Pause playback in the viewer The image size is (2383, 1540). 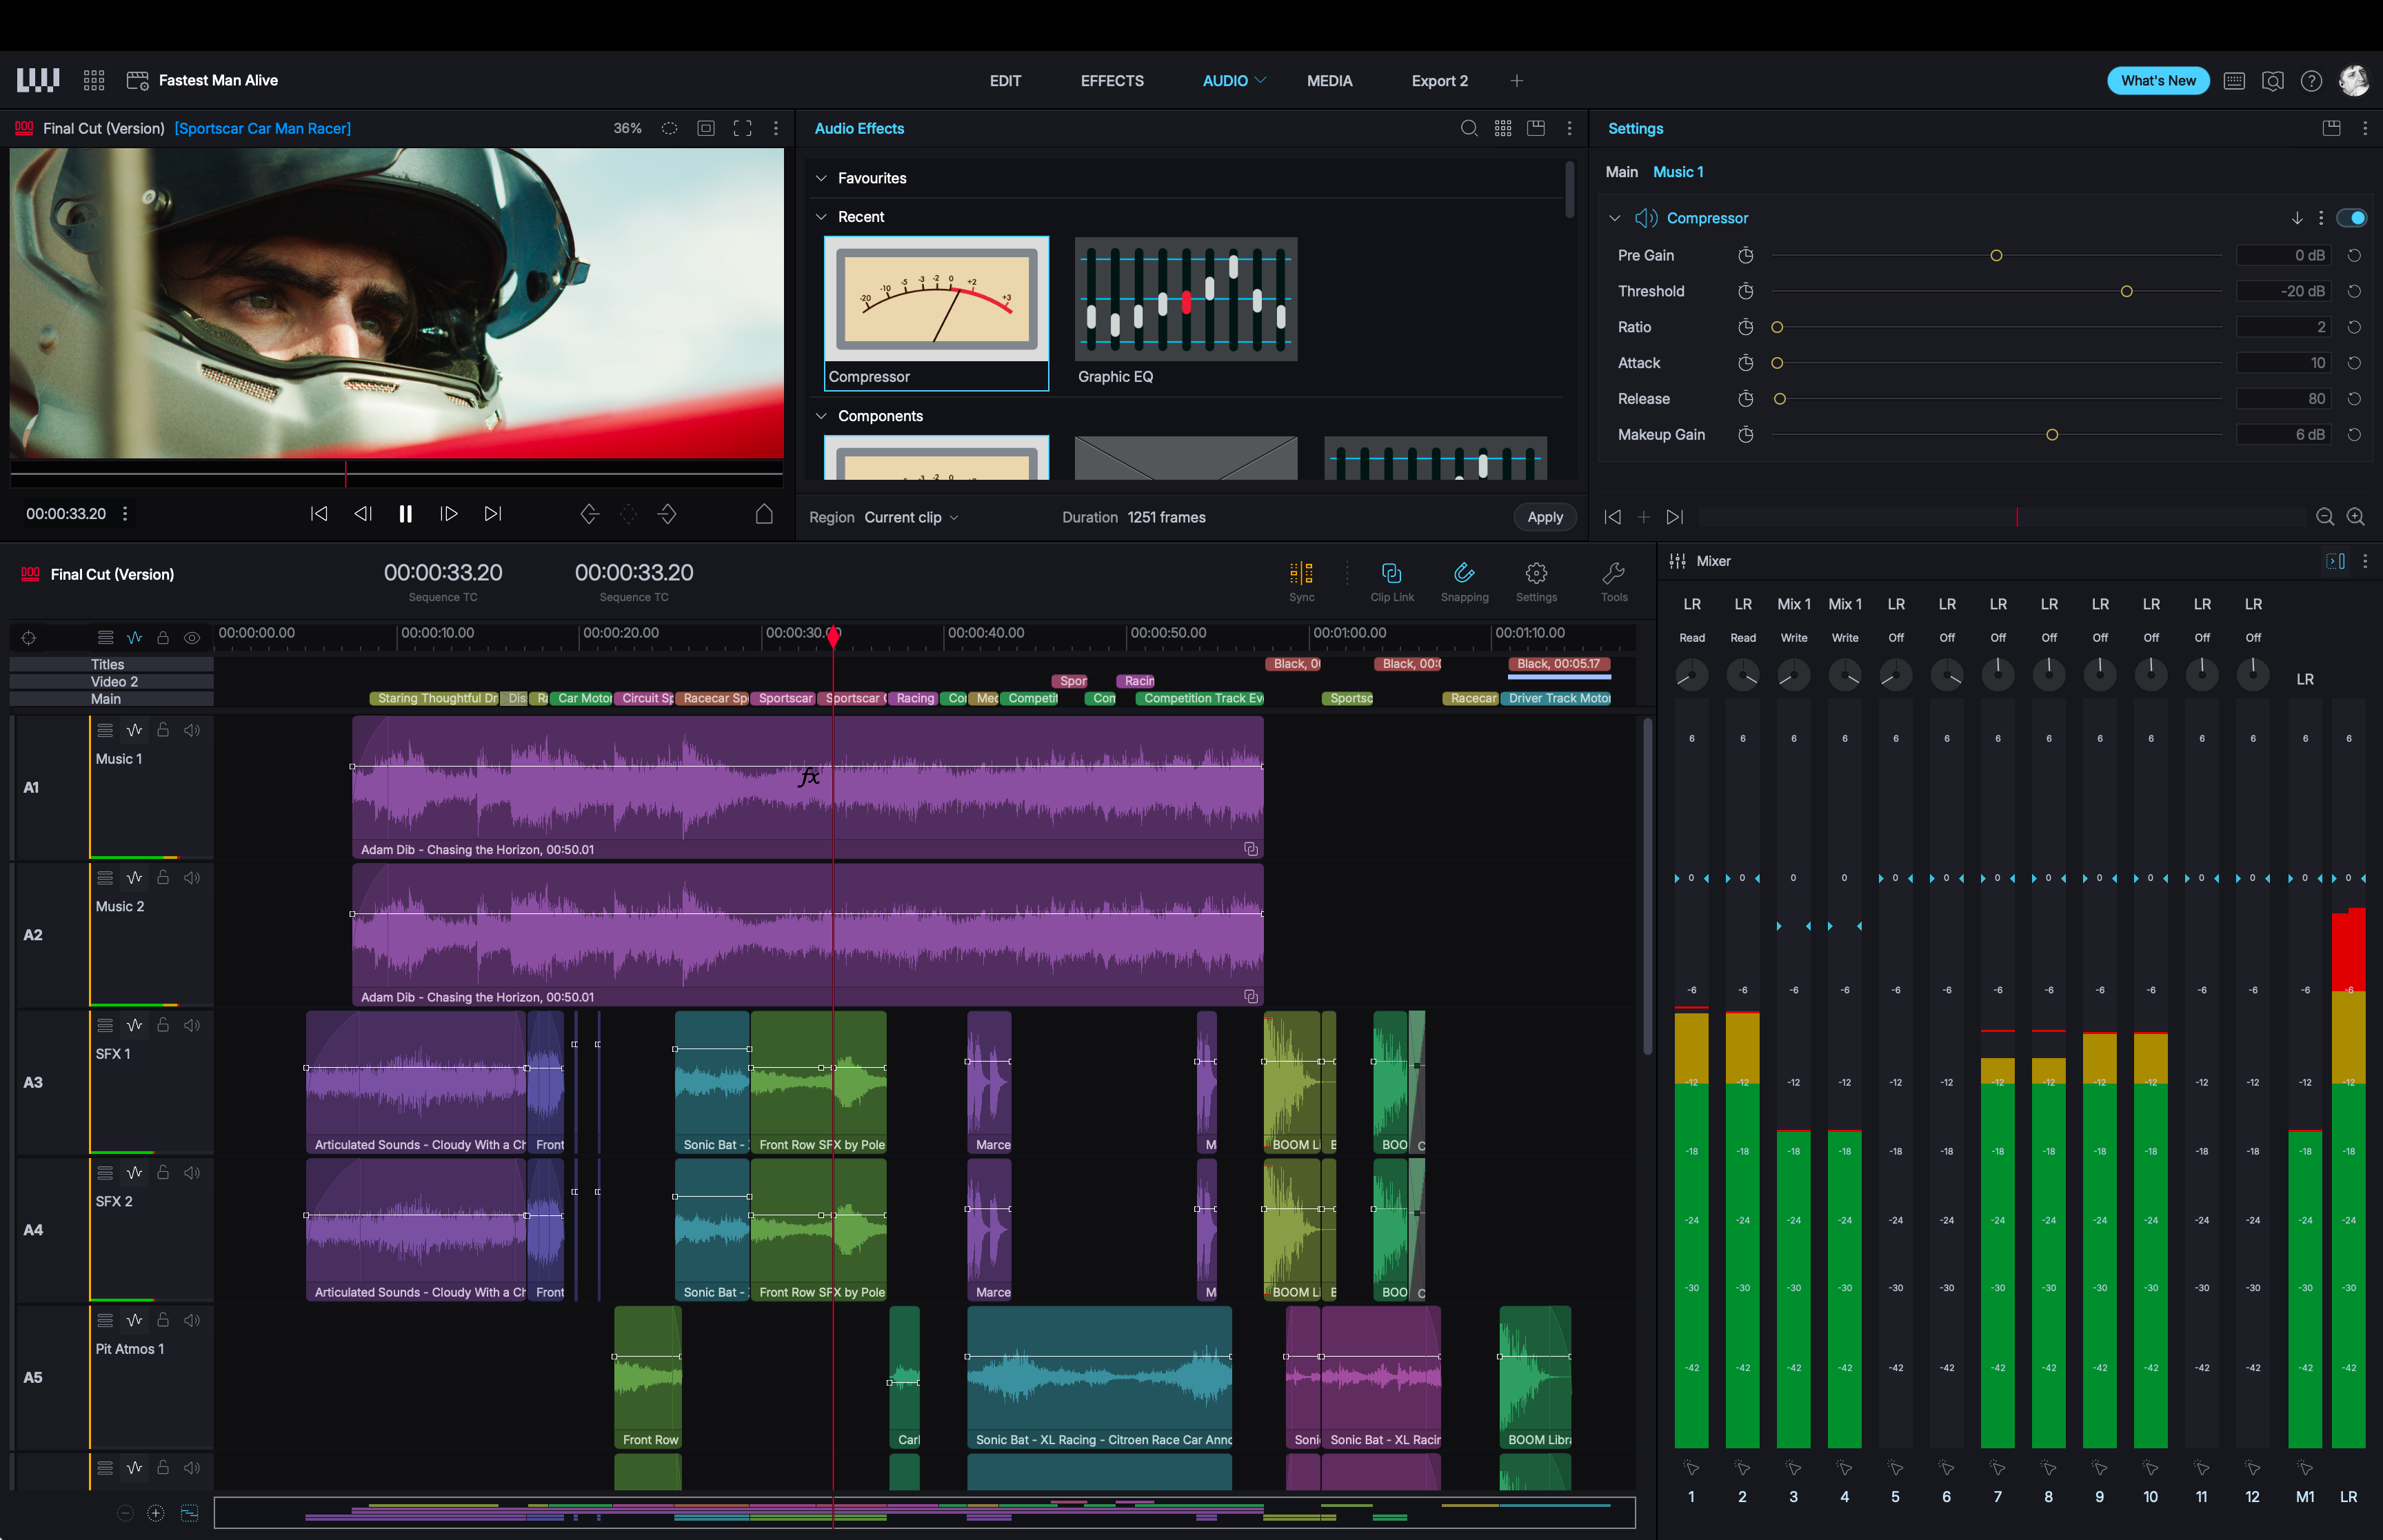(405, 514)
